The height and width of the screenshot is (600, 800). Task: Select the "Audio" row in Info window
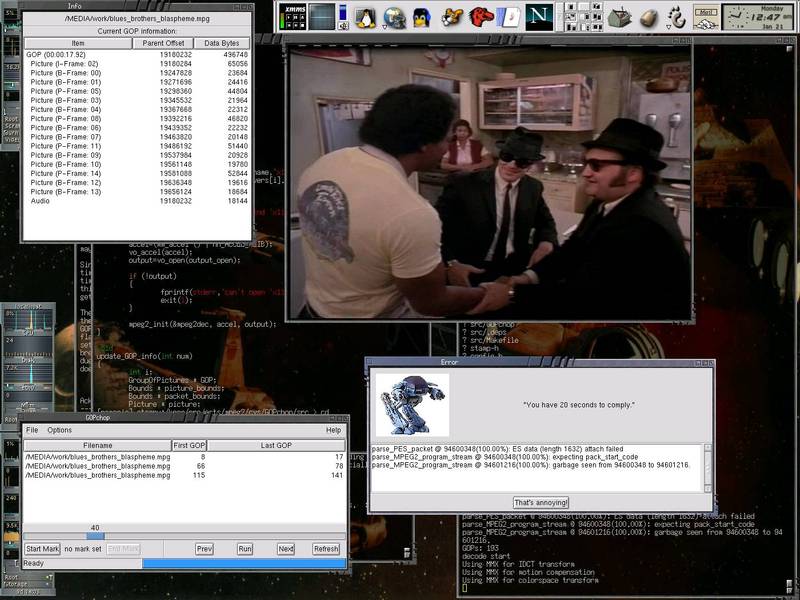(137, 202)
